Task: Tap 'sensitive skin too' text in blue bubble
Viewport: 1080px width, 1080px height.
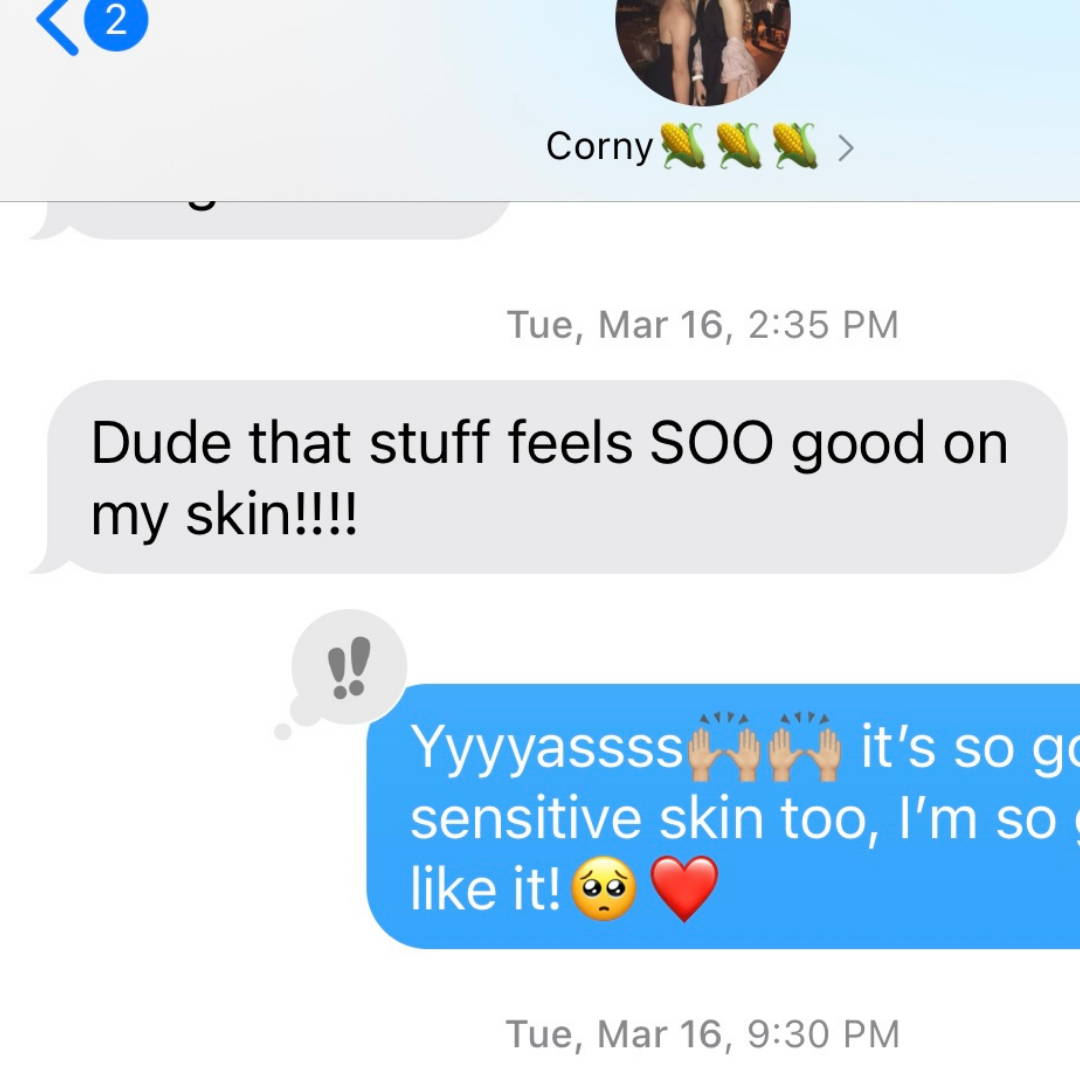Action: [x=646, y=820]
